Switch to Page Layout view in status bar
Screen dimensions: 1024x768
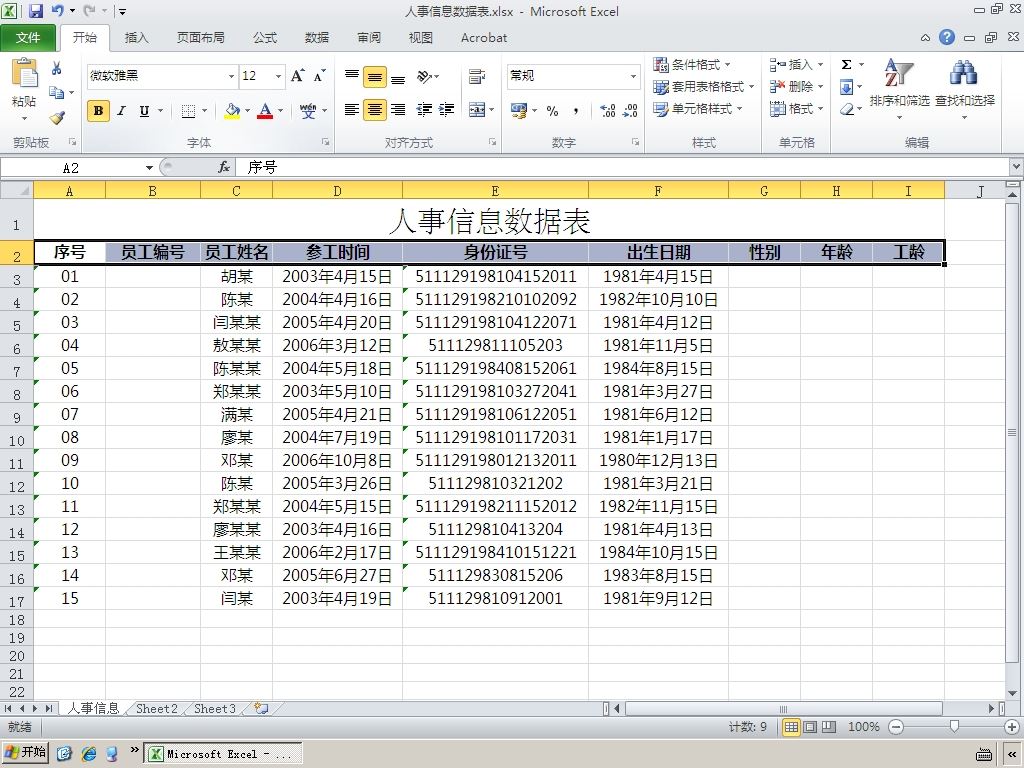pyautogui.click(x=810, y=727)
